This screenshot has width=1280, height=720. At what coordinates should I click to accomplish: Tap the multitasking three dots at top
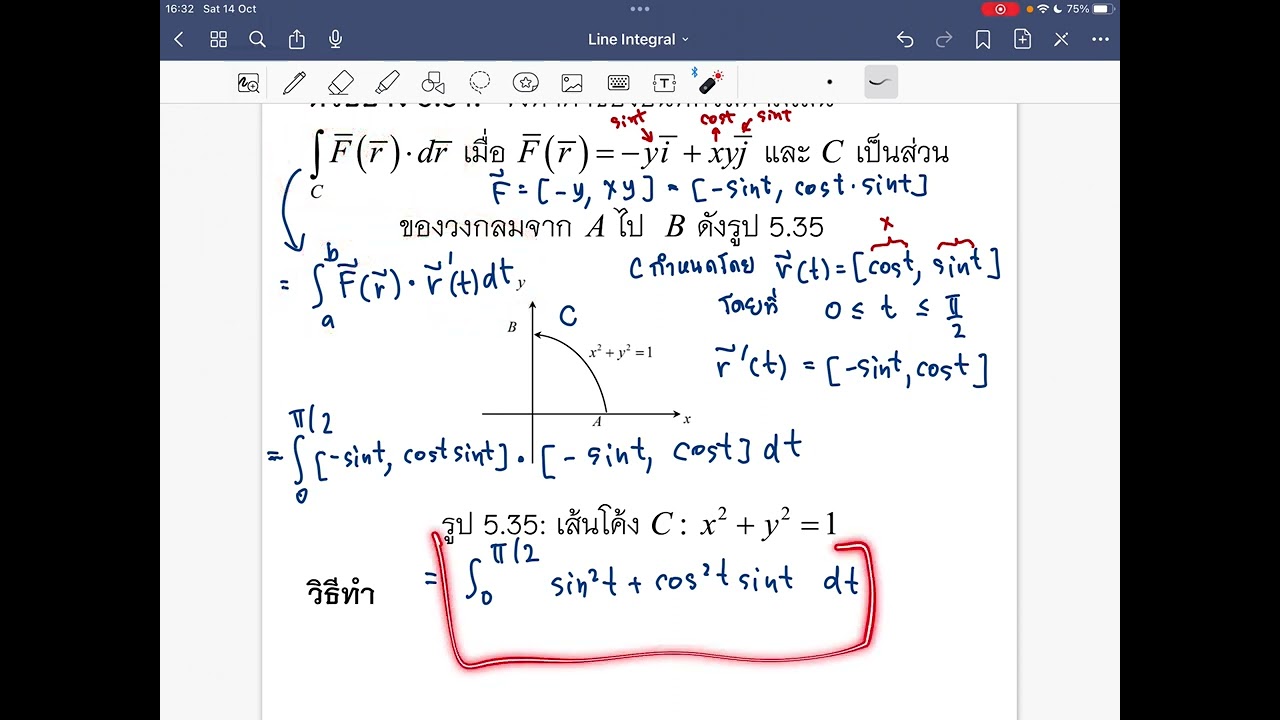coord(639,8)
